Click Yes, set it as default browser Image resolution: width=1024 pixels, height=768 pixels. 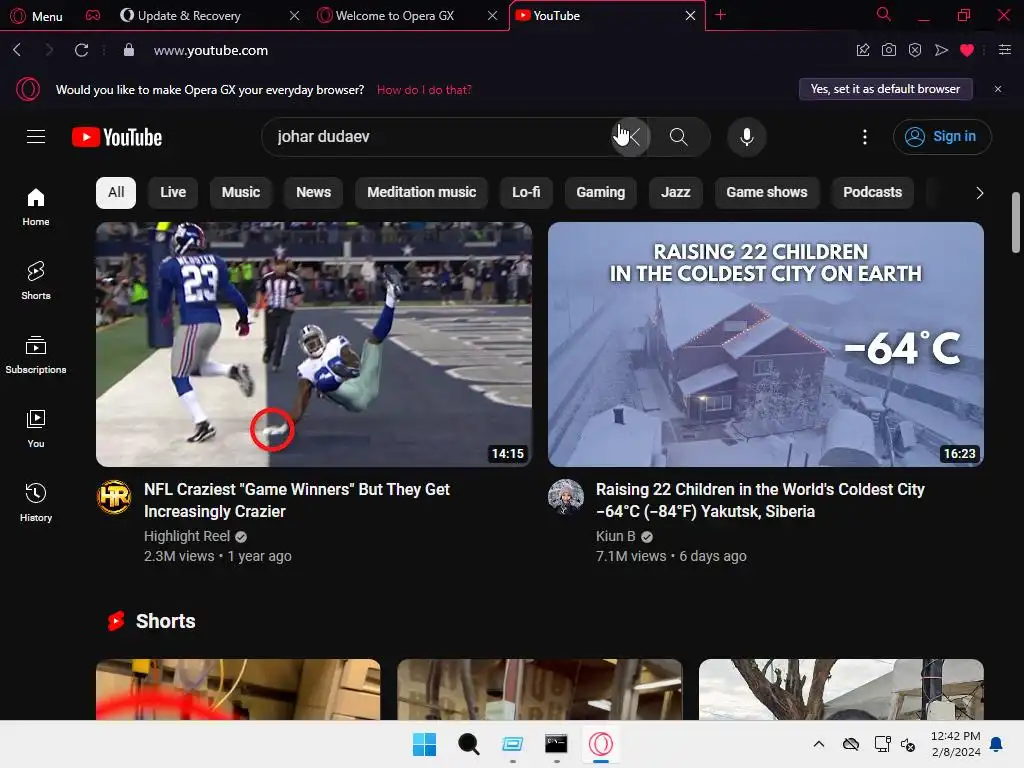[886, 89]
